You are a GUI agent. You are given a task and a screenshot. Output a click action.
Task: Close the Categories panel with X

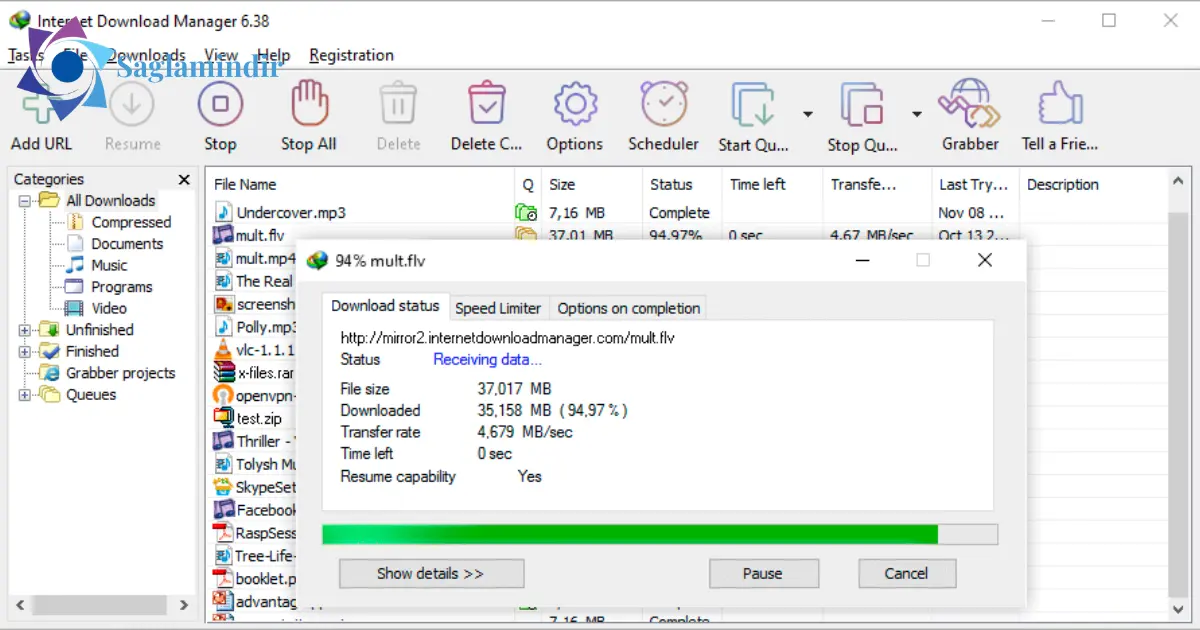184,180
